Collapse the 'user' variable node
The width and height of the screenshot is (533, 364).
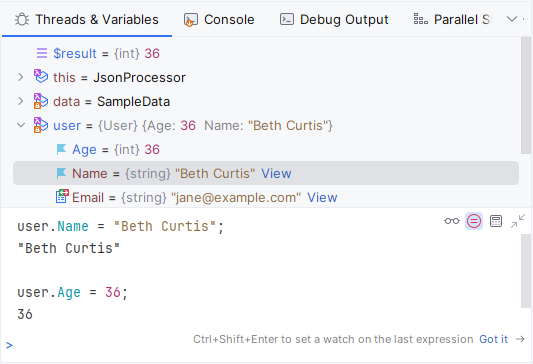point(21,125)
